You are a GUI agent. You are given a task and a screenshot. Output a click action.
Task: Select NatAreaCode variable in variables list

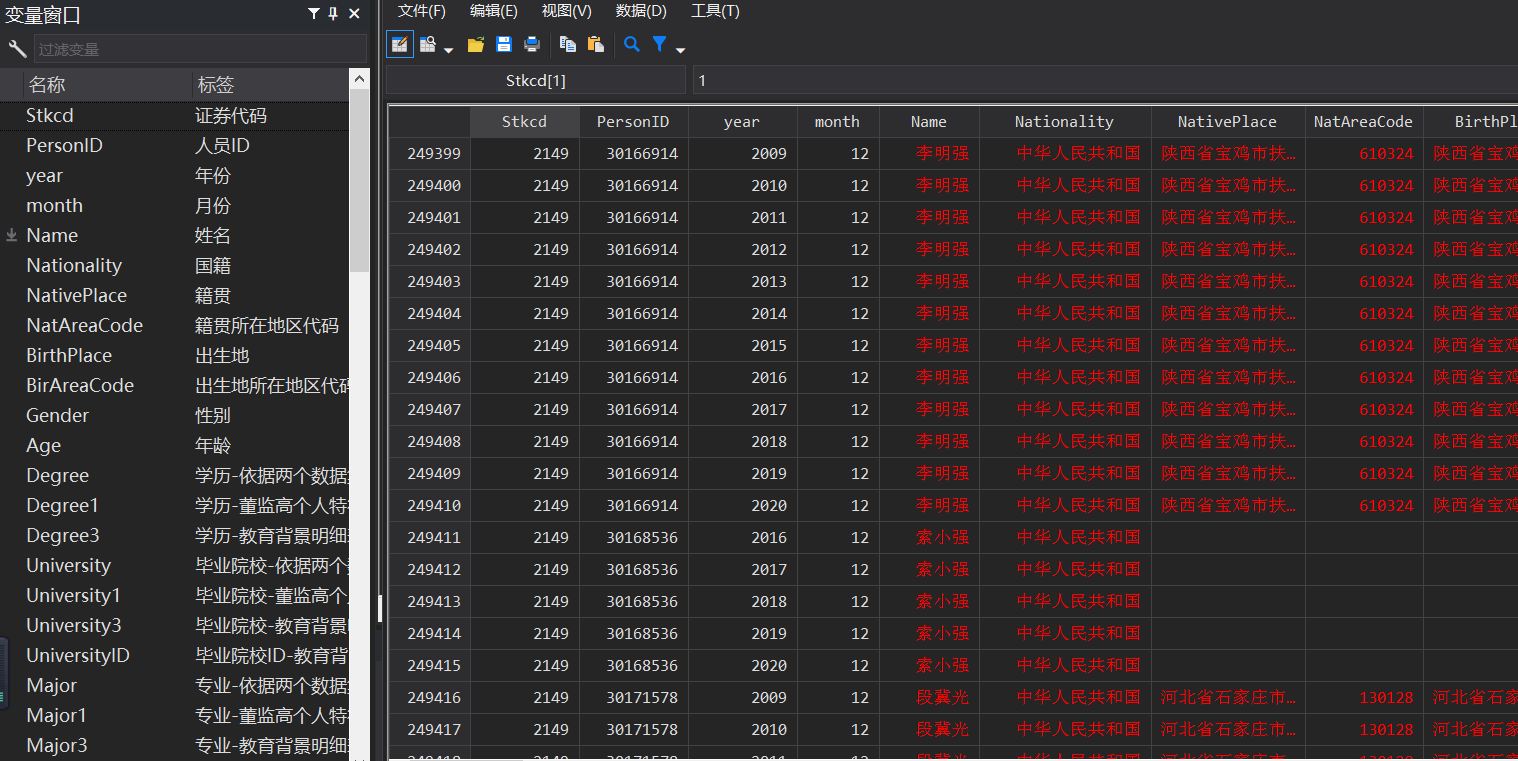click(175, 325)
